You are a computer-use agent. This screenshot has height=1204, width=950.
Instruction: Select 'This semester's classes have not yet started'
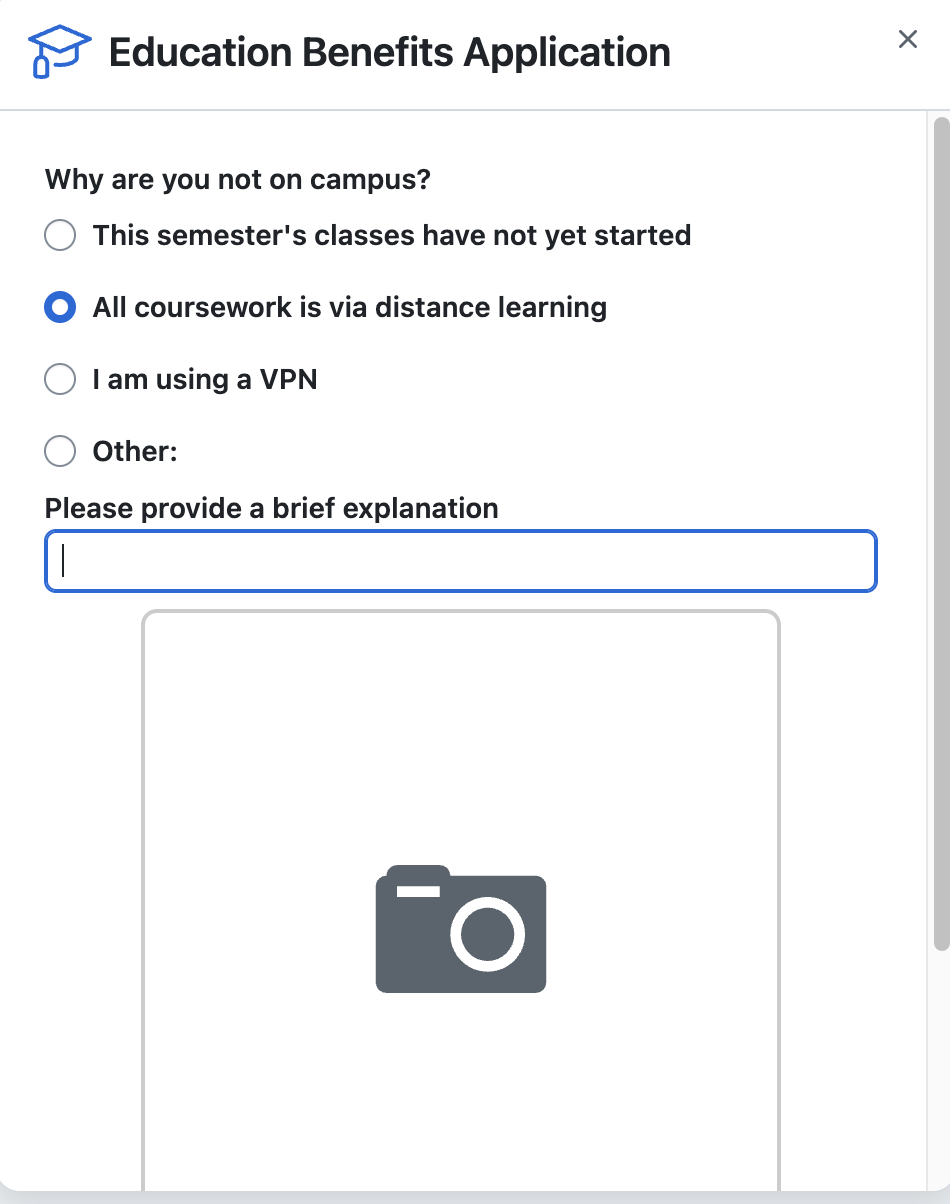[60, 235]
